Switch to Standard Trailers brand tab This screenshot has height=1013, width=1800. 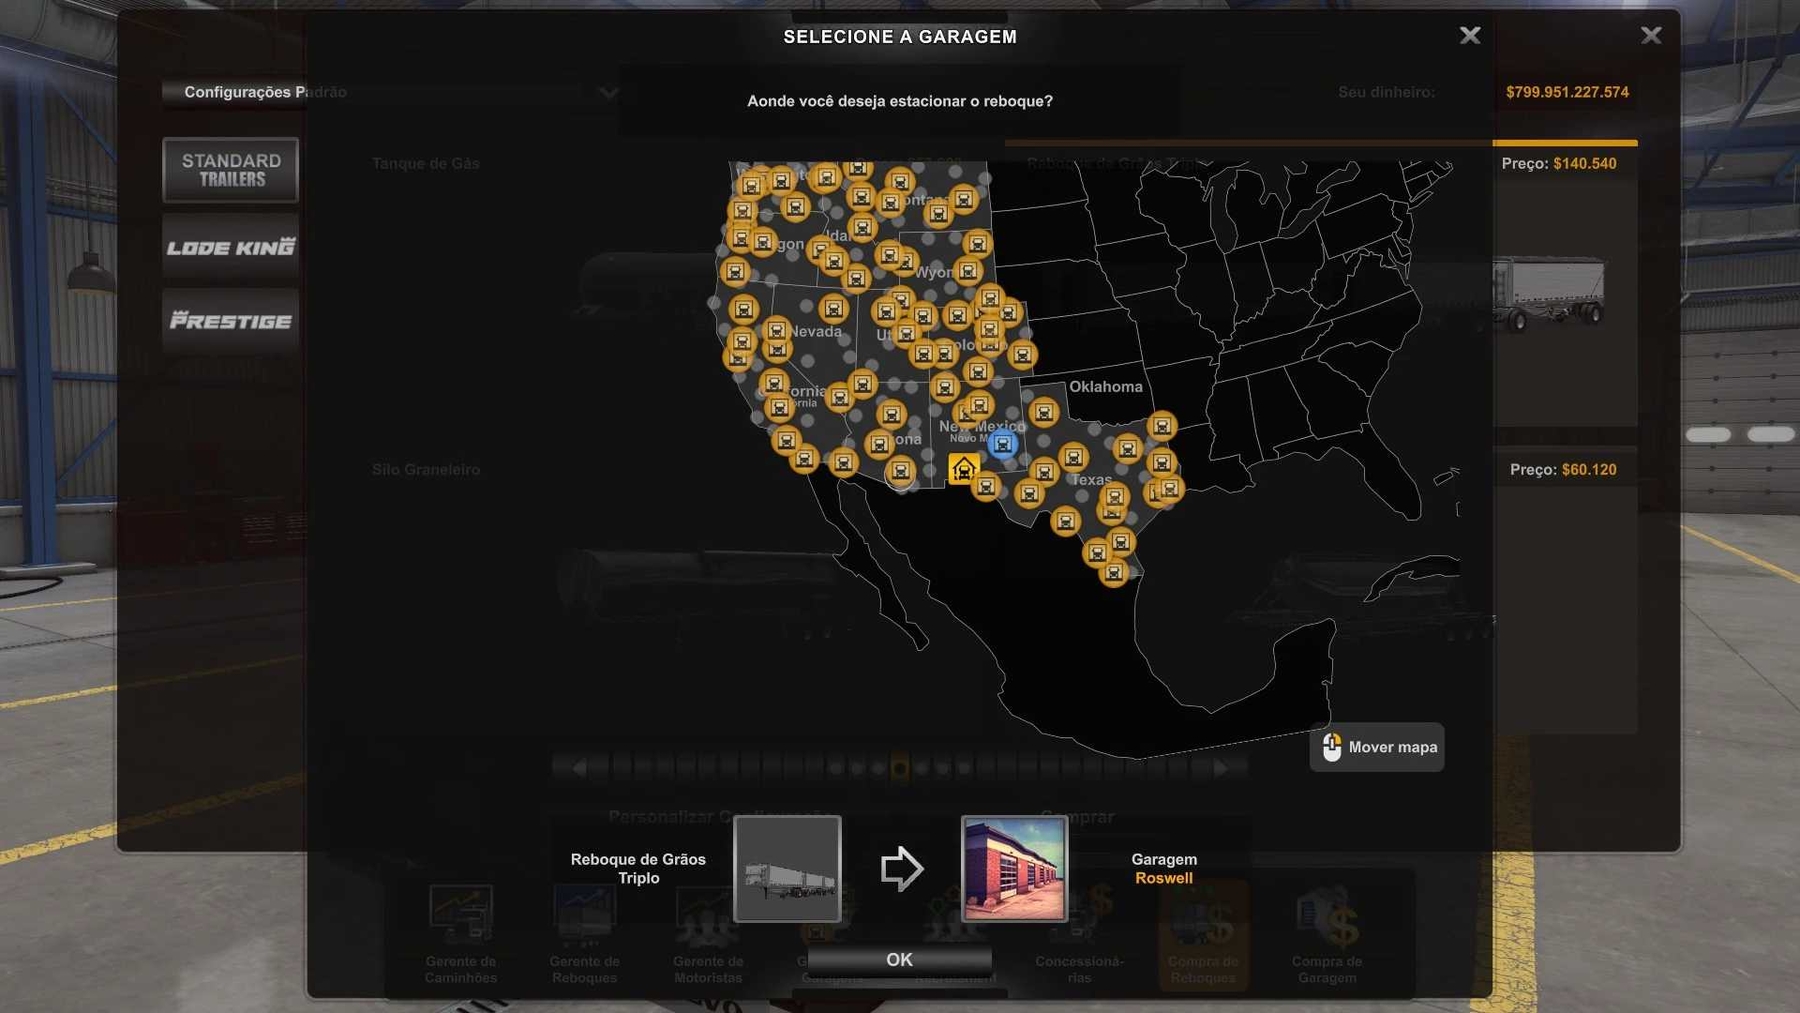click(x=231, y=170)
